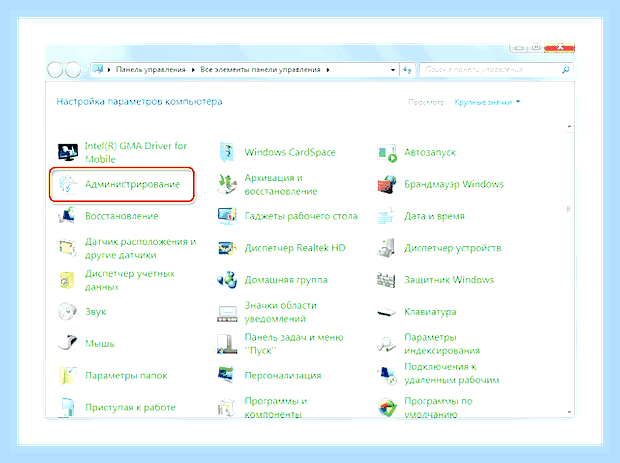Click the Back navigation button
620x463 pixels.
pyautogui.click(x=55, y=70)
